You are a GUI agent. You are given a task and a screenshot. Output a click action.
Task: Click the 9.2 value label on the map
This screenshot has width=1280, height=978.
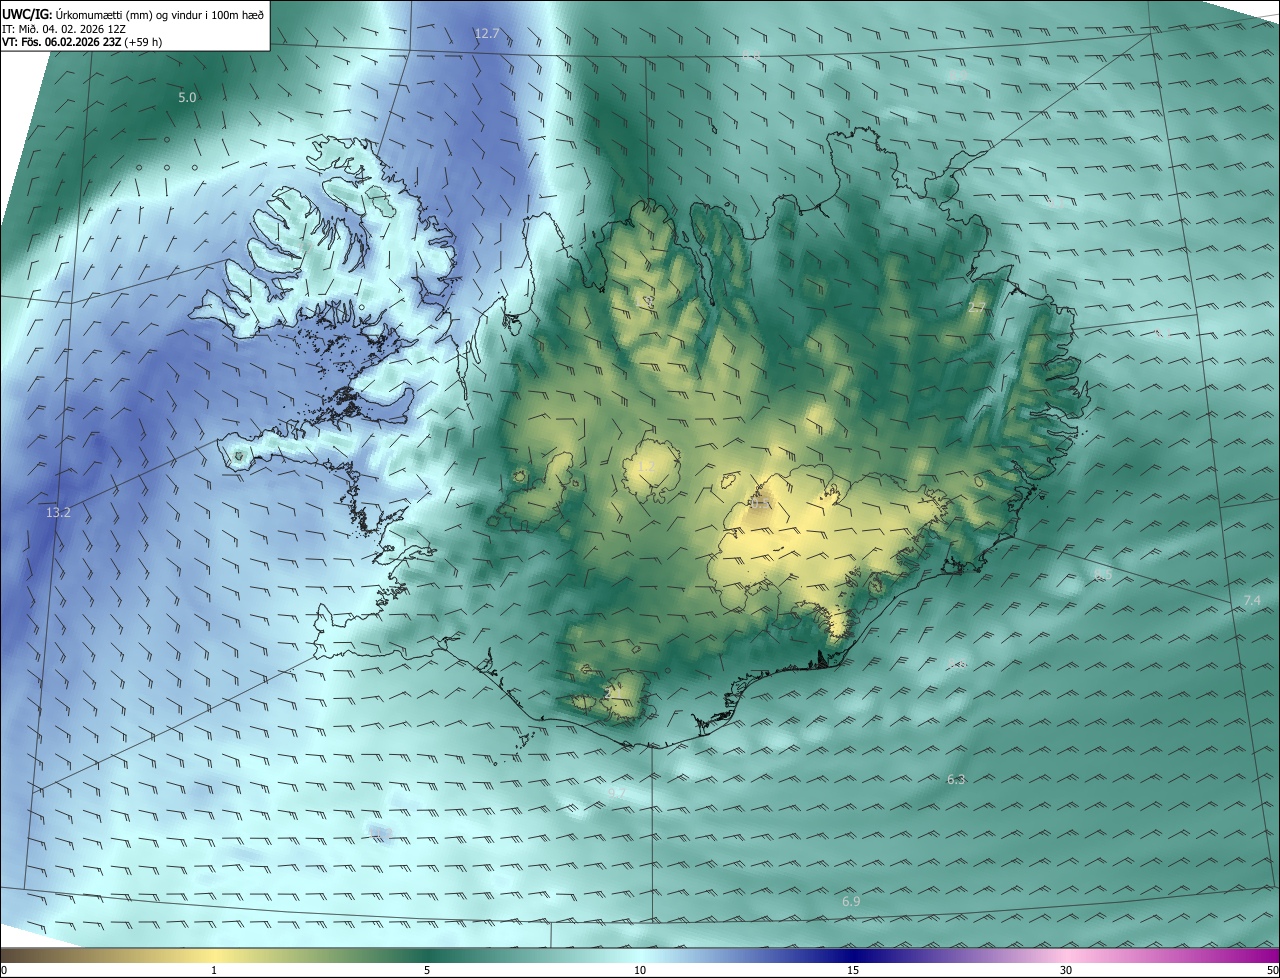[618, 792]
